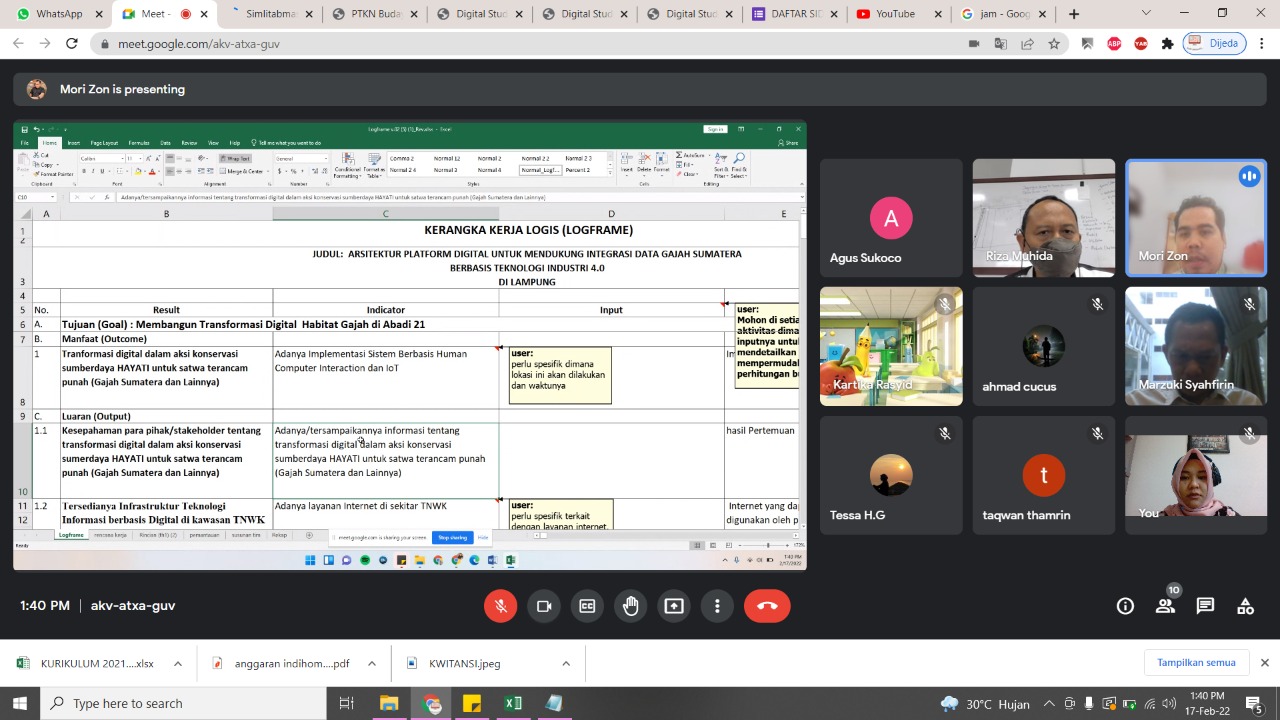Unmute the microphone in Meet controls
The height and width of the screenshot is (720, 1280).
(501, 606)
